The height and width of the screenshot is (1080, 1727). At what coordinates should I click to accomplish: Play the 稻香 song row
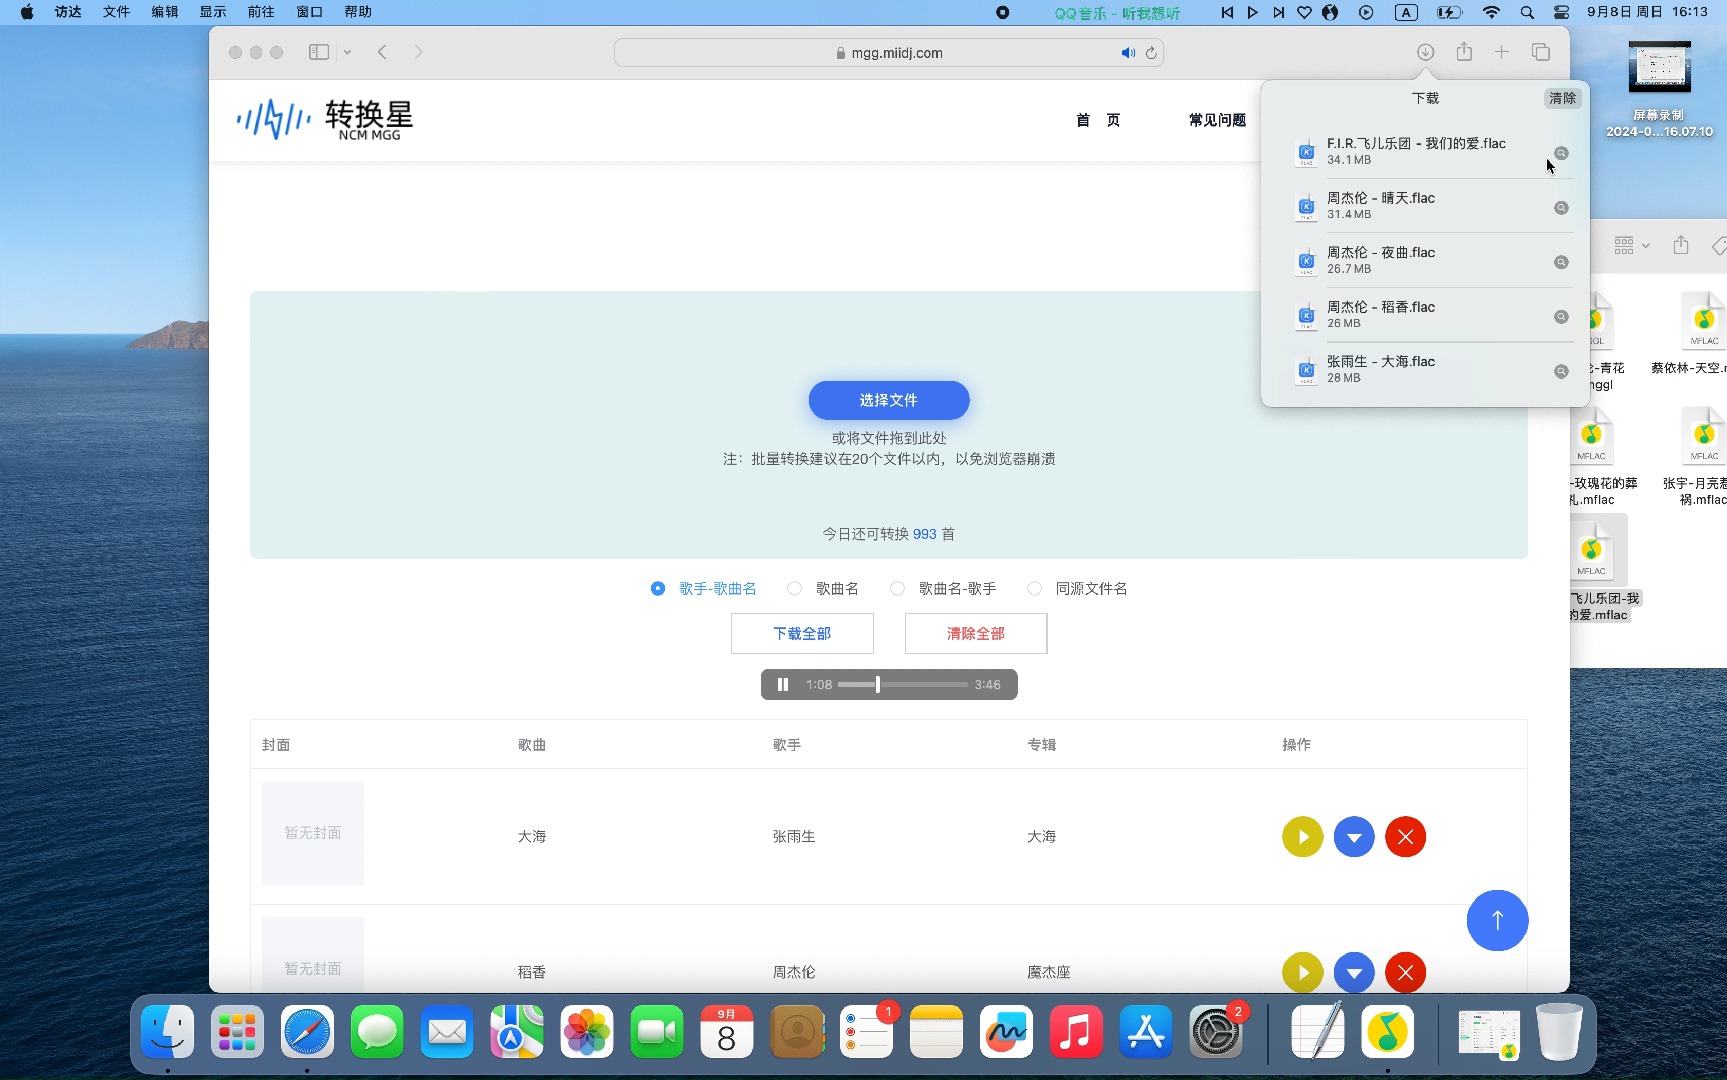pyautogui.click(x=1302, y=972)
